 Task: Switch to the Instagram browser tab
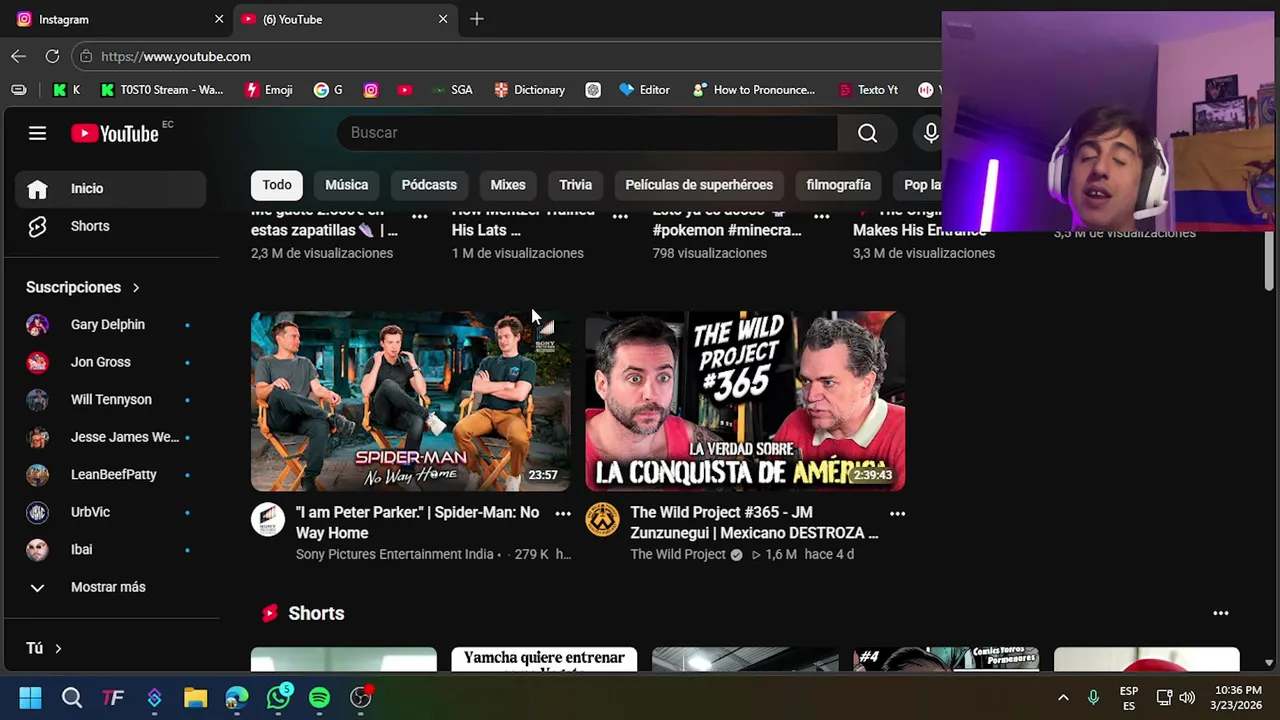pyautogui.click(x=115, y=19)
